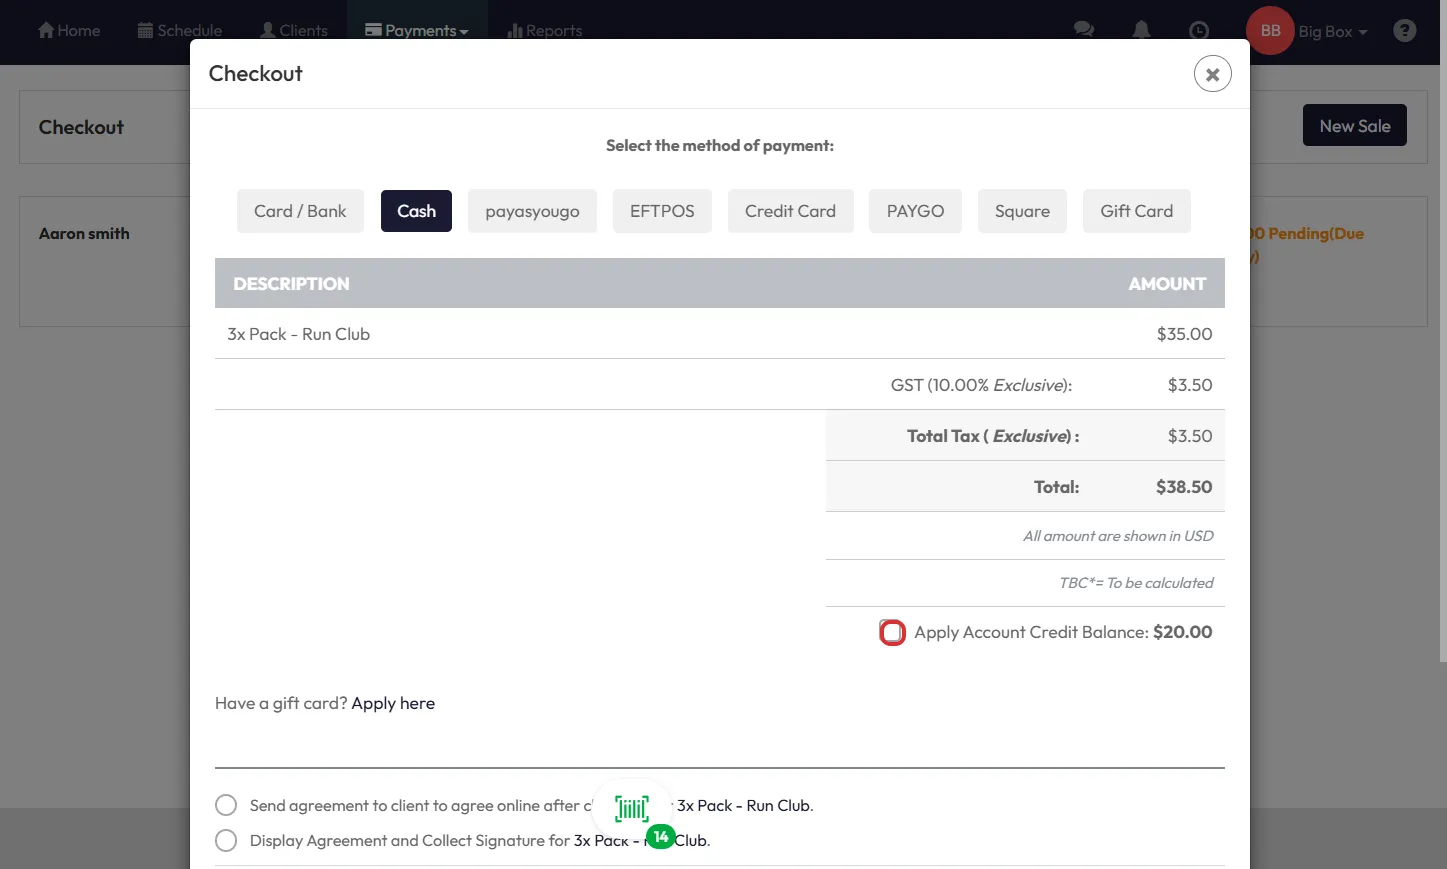
Task: Open the chat messages icon
Action: point(1083,30)
